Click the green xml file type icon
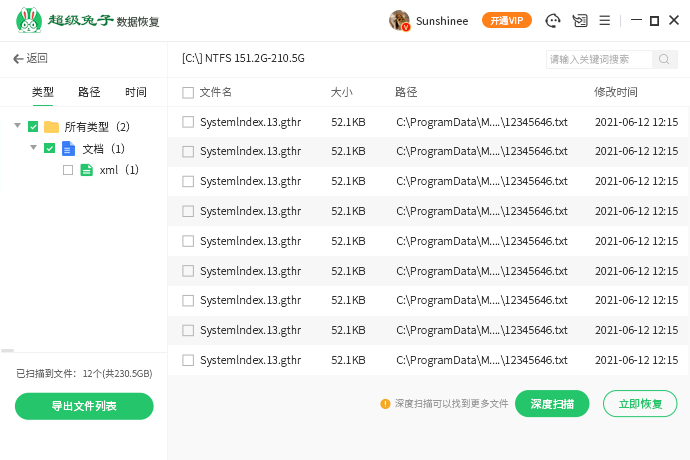The image size is (690, 460). pyautogui.click(x=86, y=170)
